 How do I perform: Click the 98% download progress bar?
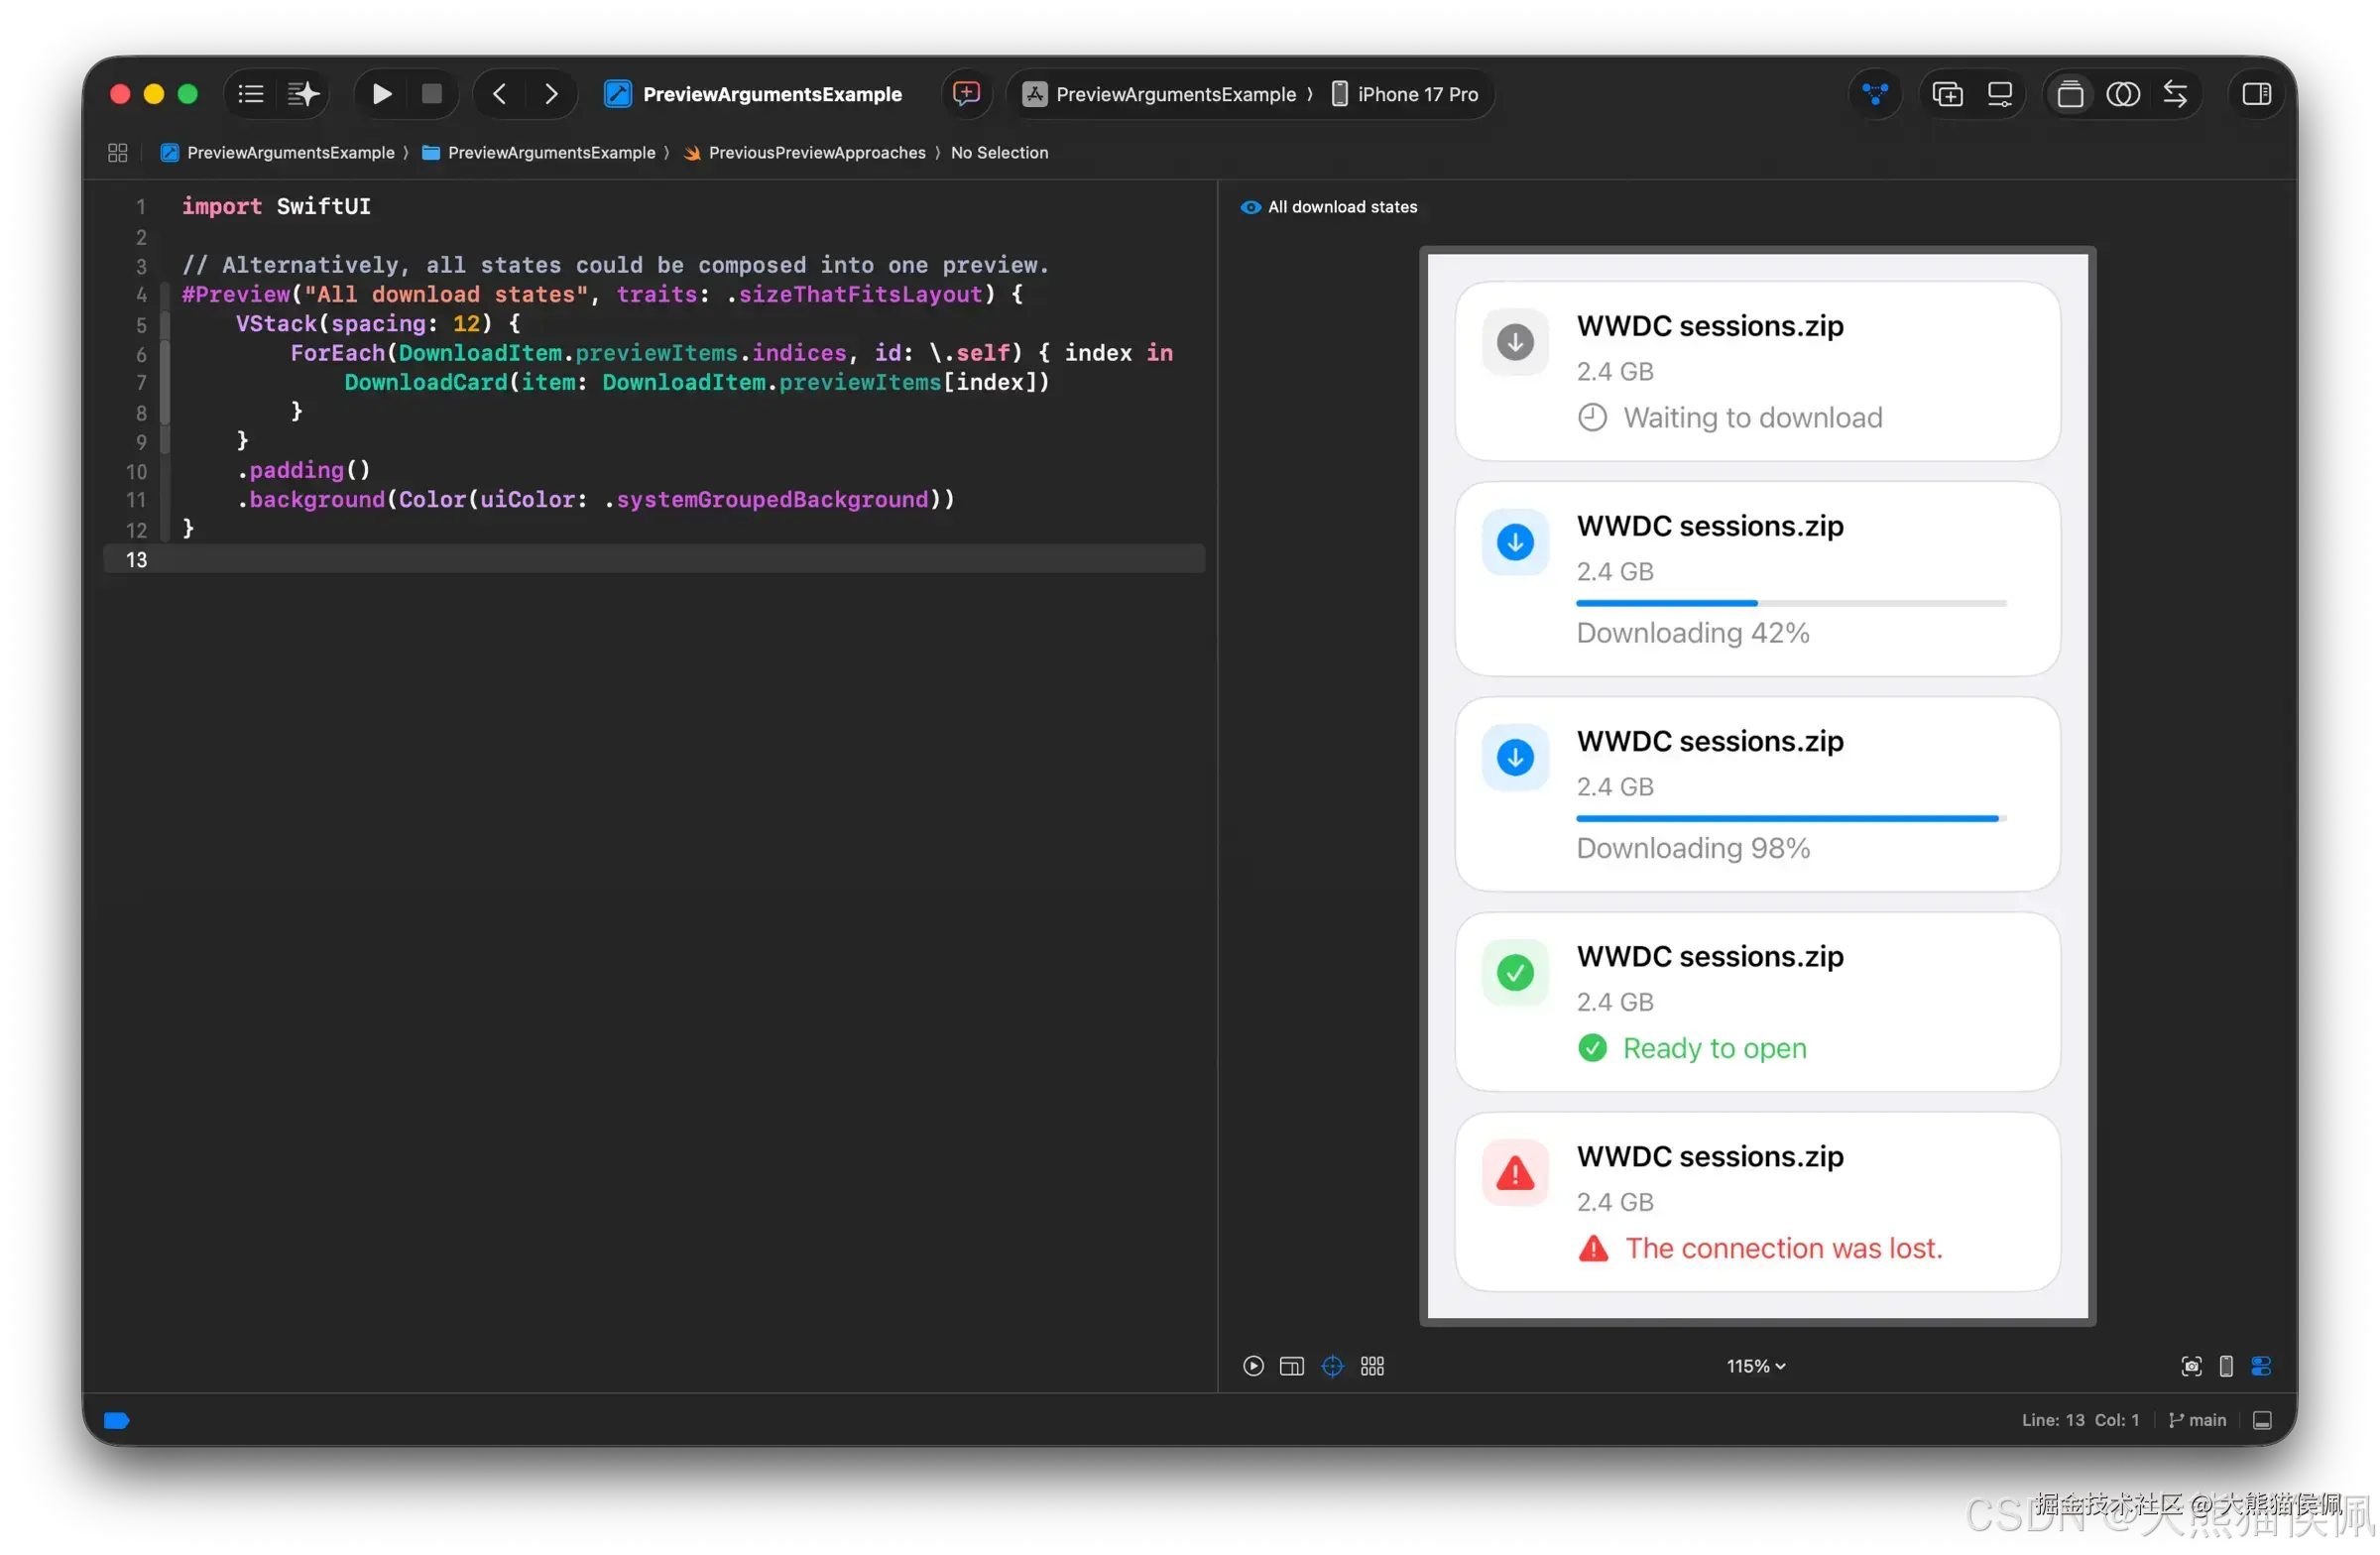(x=1791, y=818)
